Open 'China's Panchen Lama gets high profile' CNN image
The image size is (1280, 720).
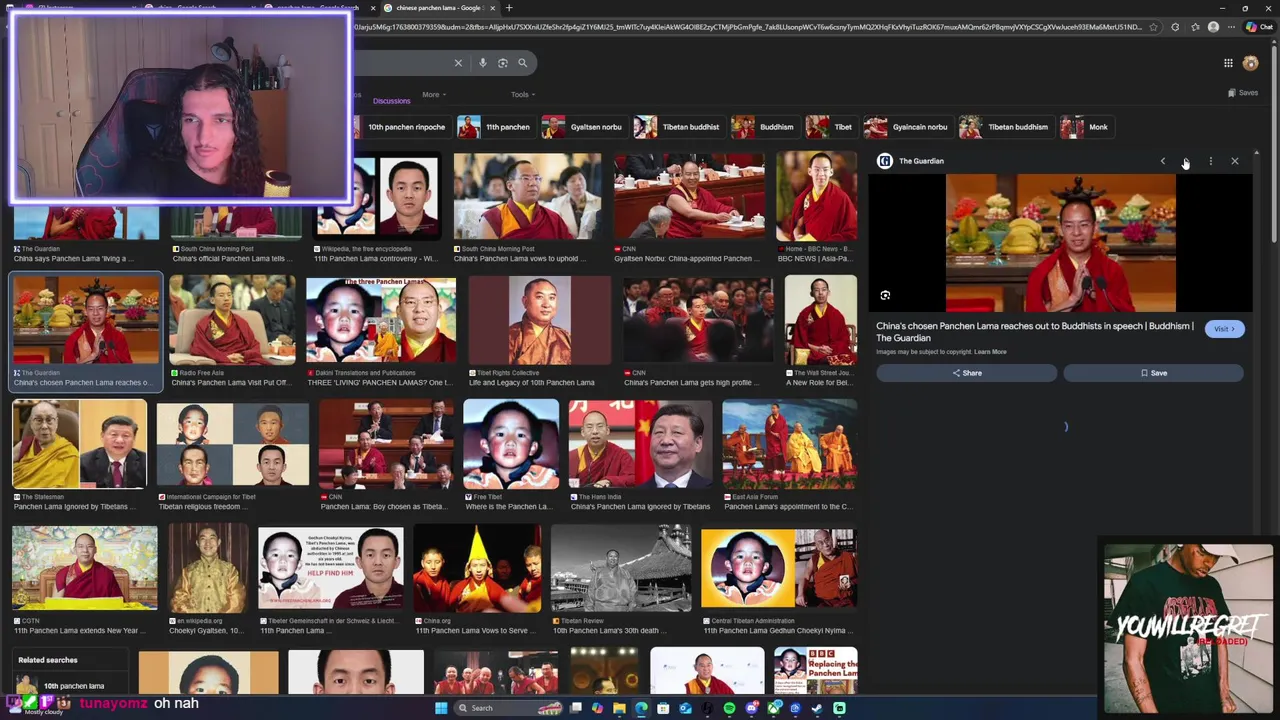pos(698,320)
